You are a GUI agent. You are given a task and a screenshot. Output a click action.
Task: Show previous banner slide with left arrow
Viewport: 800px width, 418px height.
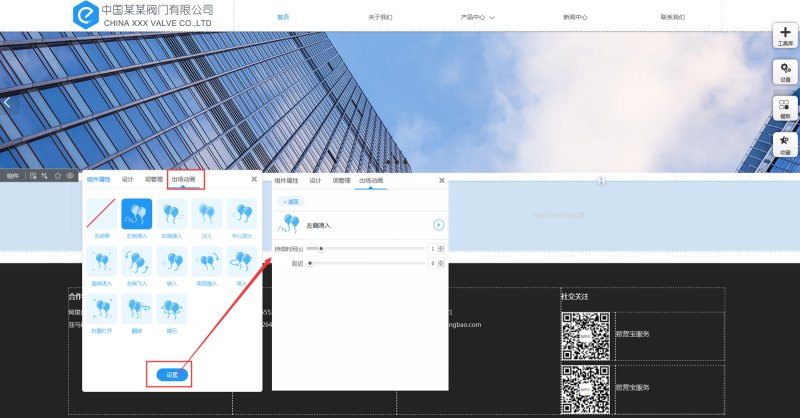coord(7,103)
